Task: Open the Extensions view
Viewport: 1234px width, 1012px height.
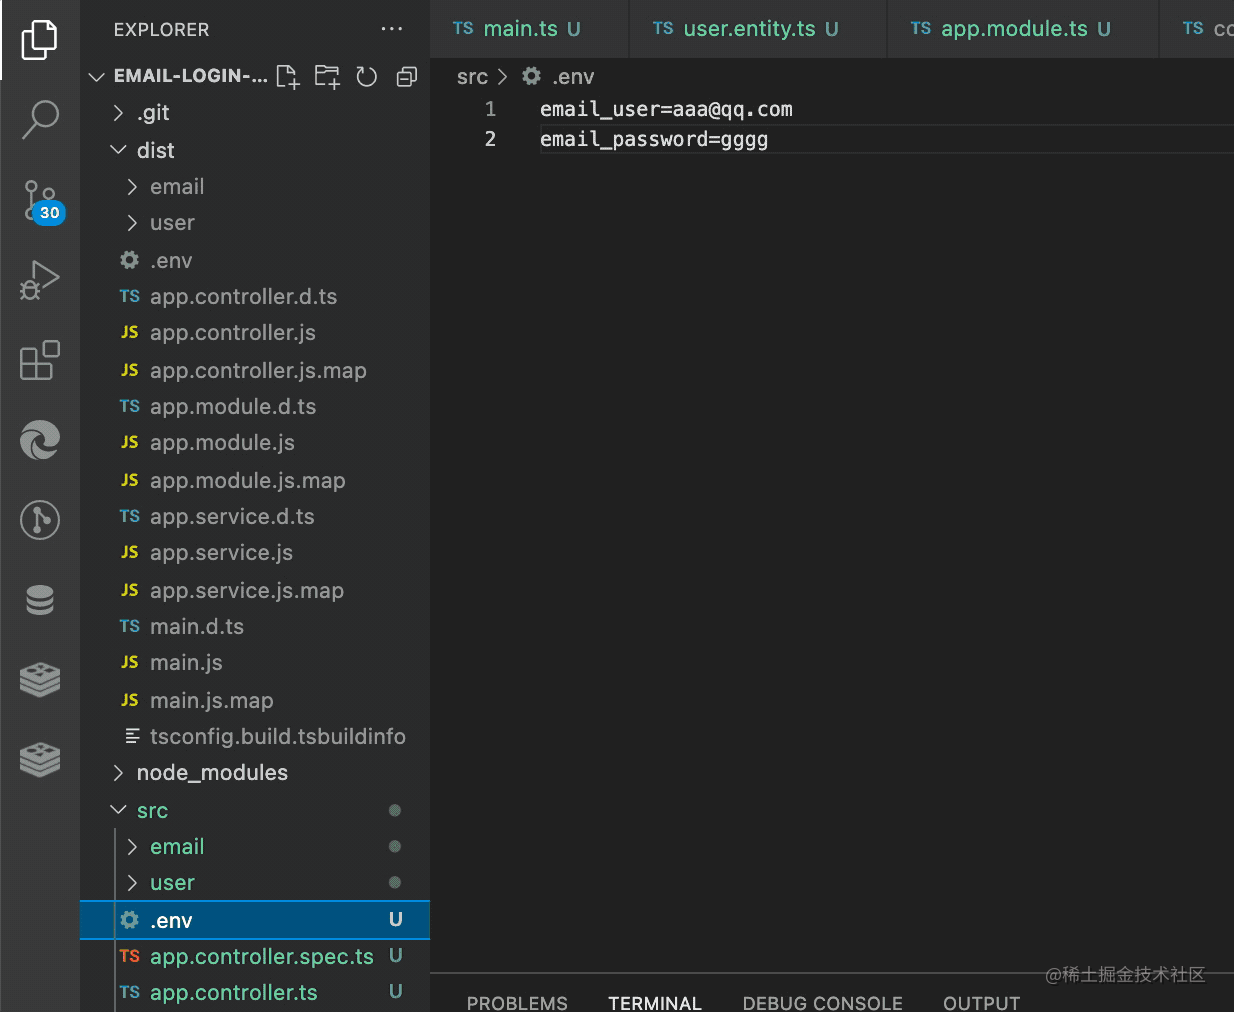Action: (x=40, y=360)
